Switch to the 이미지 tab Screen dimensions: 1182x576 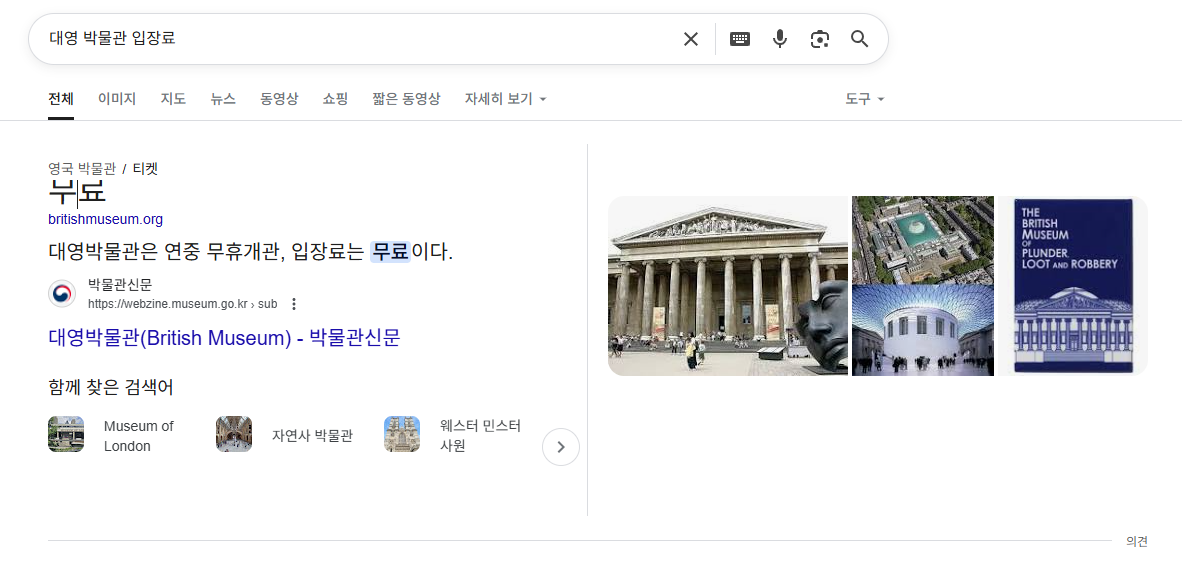pyautogui.click(x=117, y=99)
